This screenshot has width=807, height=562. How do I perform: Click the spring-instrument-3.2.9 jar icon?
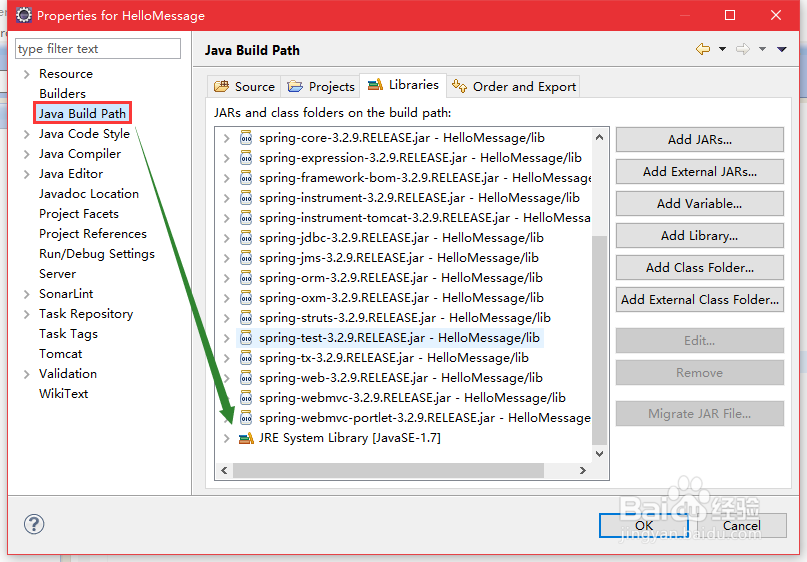246,198
